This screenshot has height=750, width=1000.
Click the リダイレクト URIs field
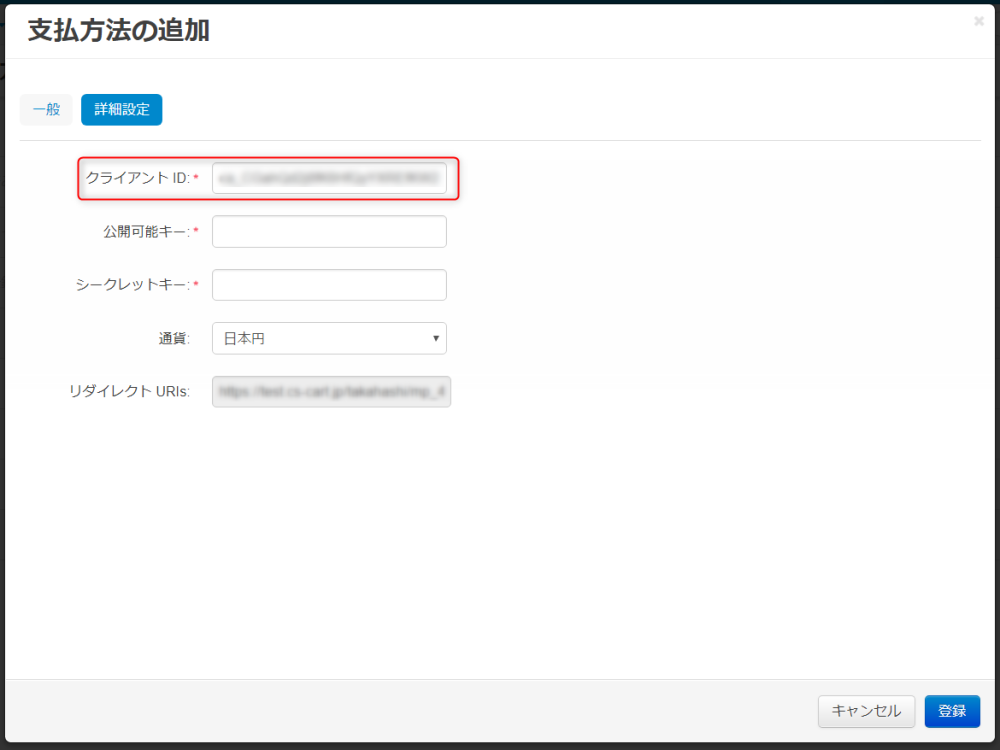pos(331,392)
